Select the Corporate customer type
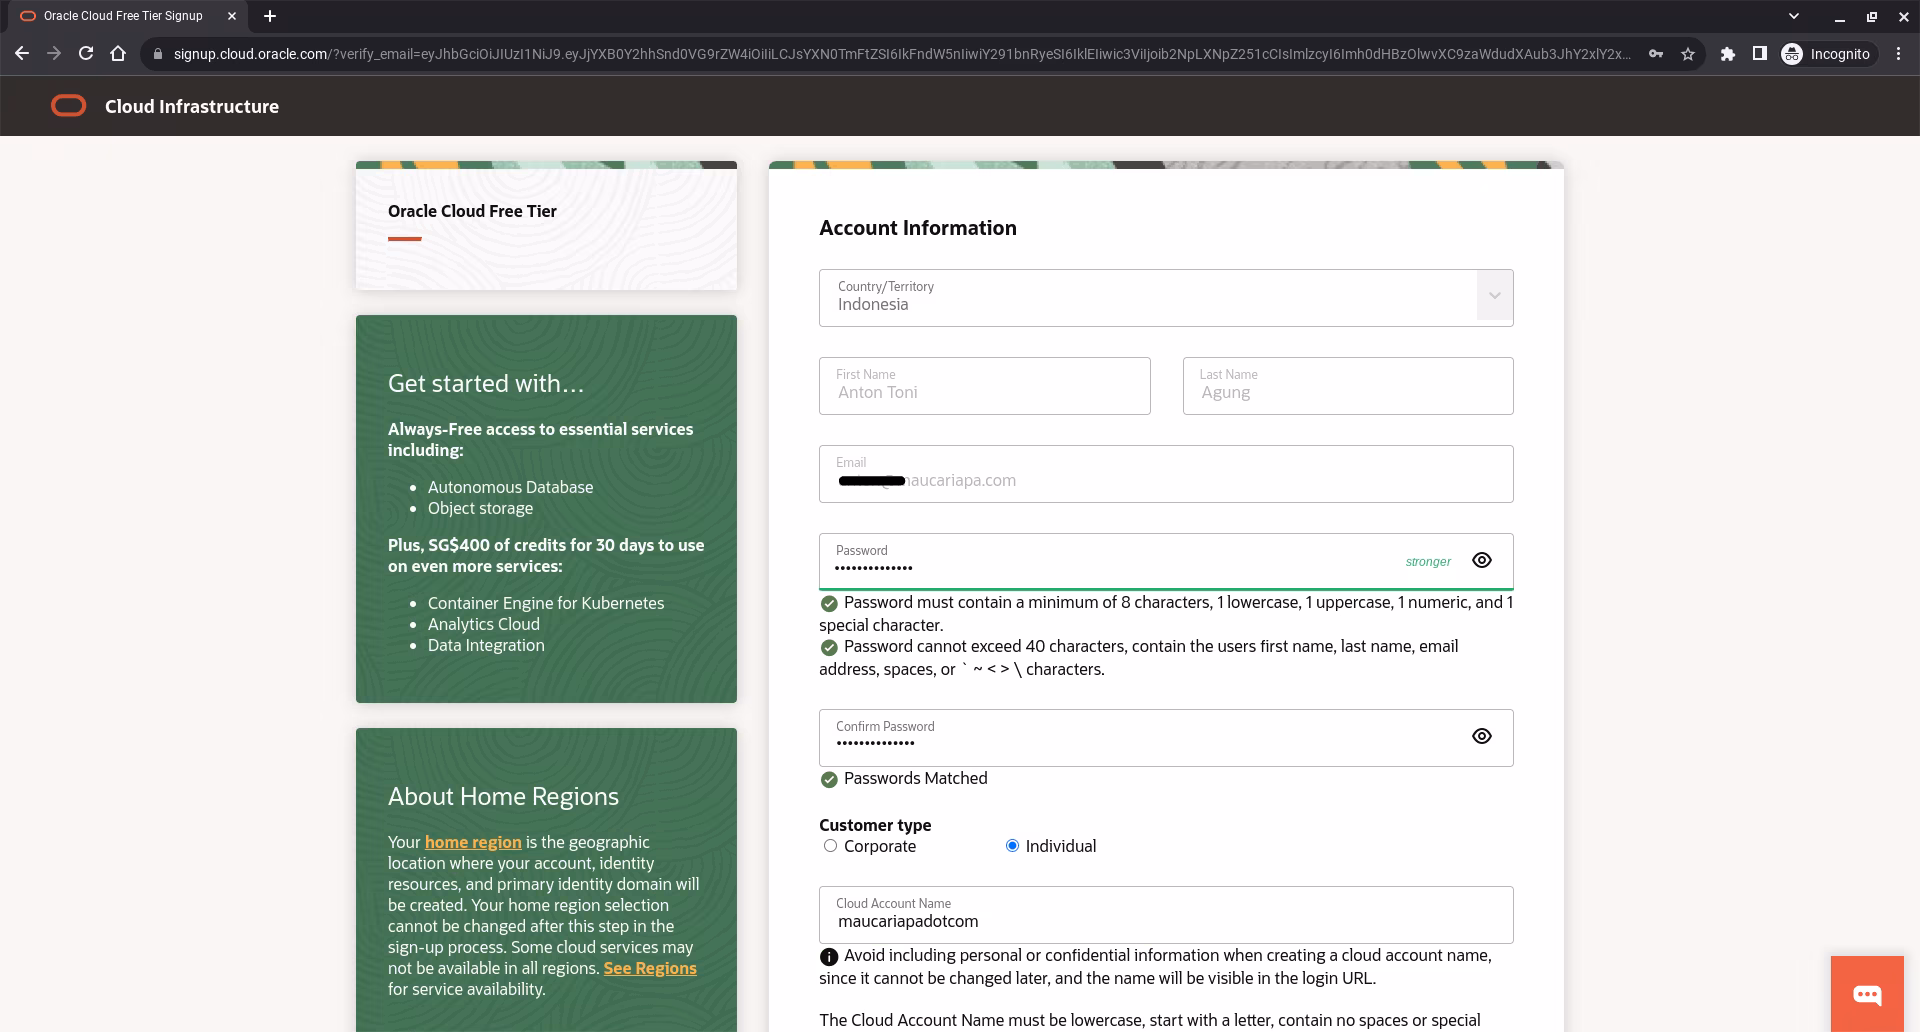Screen dimensions: 1920x1032 click(x=830, y=846)
